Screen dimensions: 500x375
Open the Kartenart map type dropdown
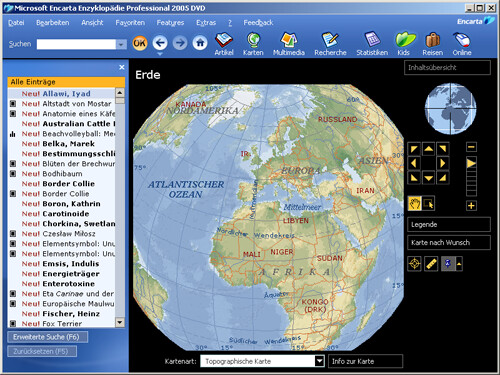(x=319, y=361)
